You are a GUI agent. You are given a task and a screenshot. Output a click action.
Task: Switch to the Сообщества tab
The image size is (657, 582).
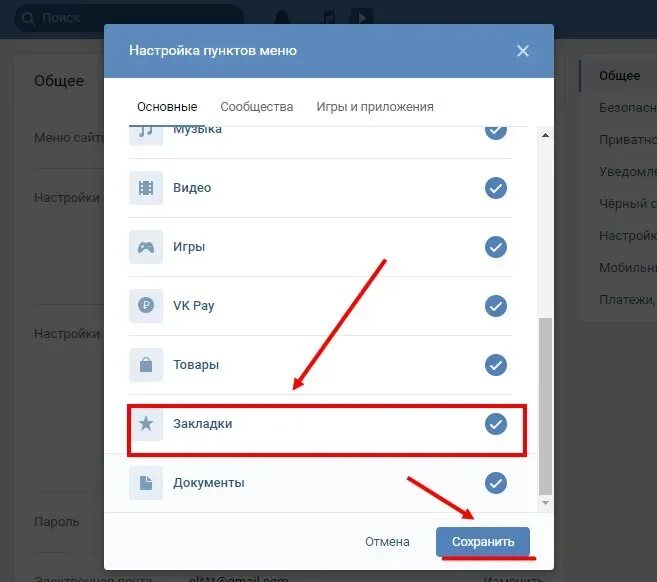256,107
